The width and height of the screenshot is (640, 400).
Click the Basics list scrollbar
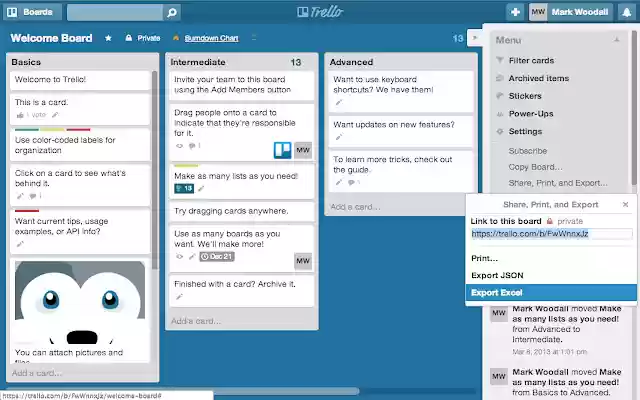click(155, 170)
